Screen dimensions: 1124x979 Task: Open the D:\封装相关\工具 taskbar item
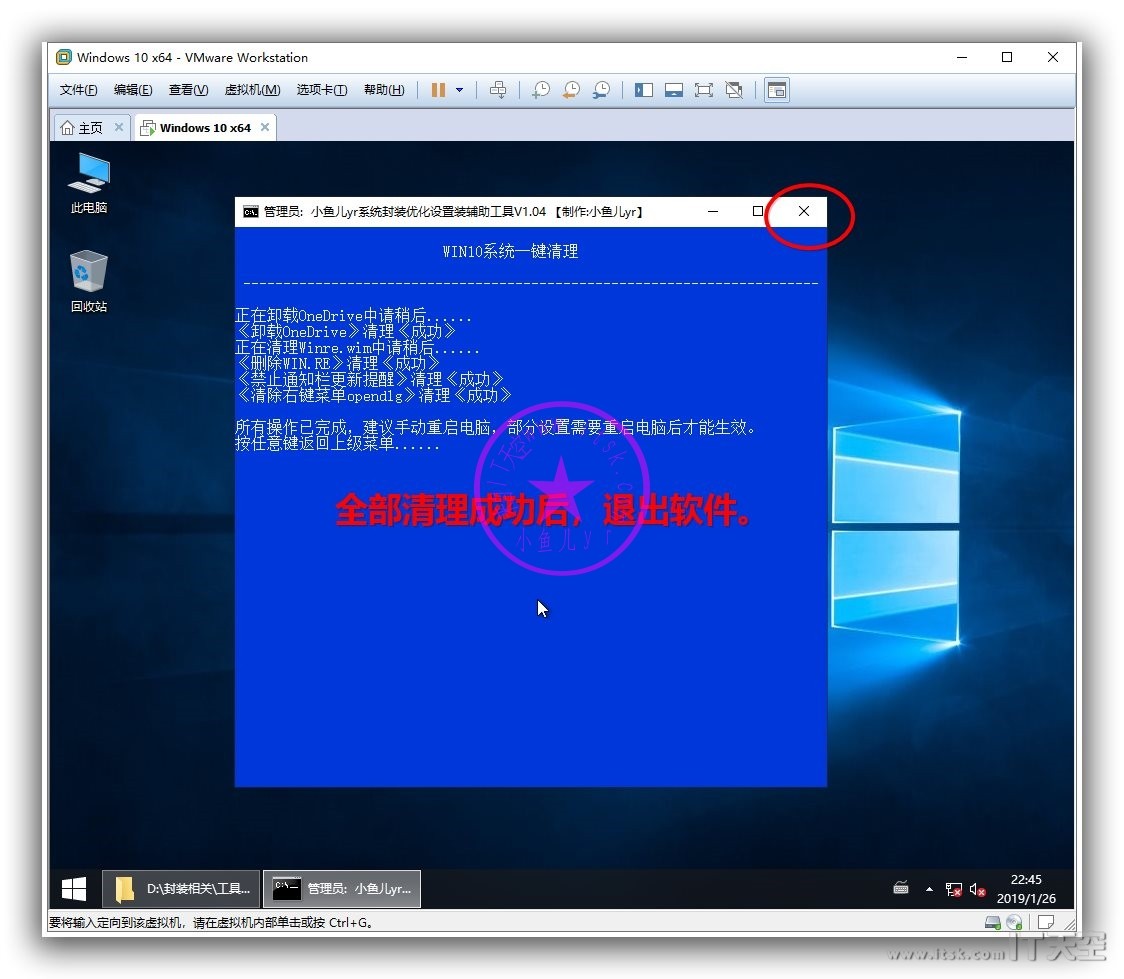click(x=181, y=889)
